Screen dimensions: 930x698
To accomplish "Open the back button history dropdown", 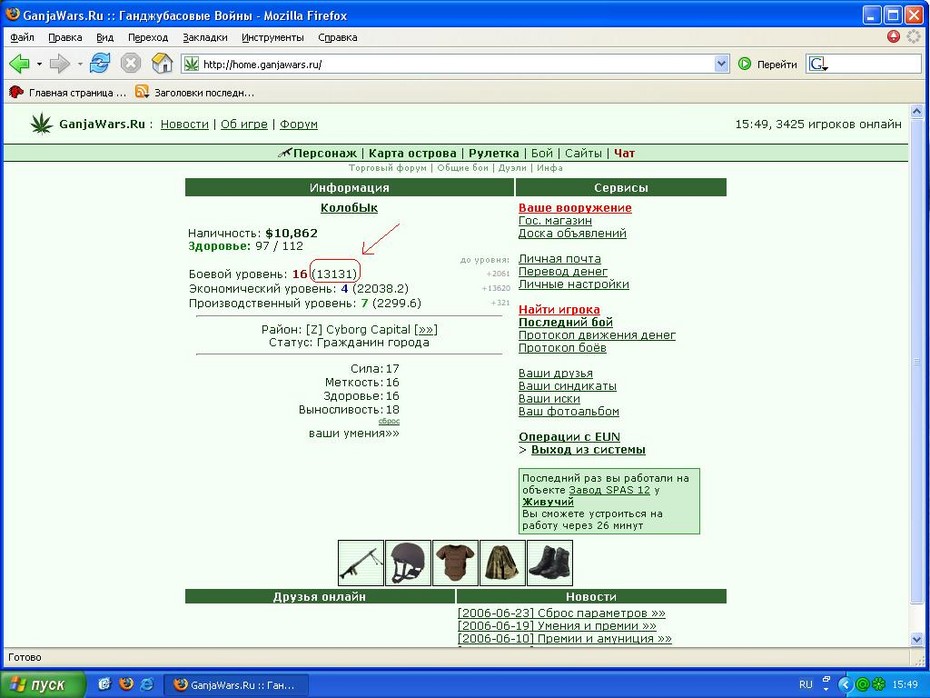I will click(x=39, y=63).
